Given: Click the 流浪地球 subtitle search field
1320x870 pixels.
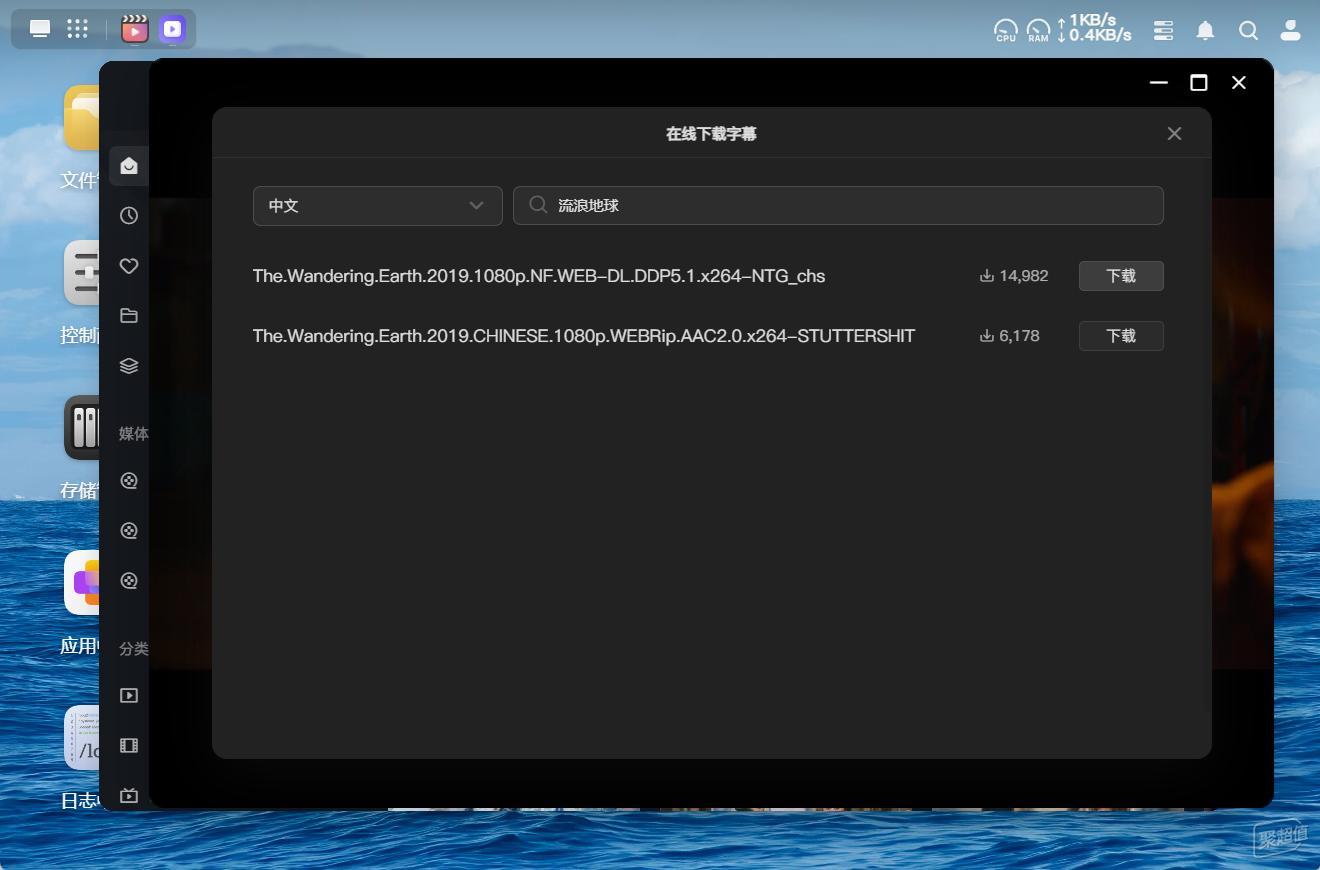Looking at the screenshot, I should coord(838,206).
